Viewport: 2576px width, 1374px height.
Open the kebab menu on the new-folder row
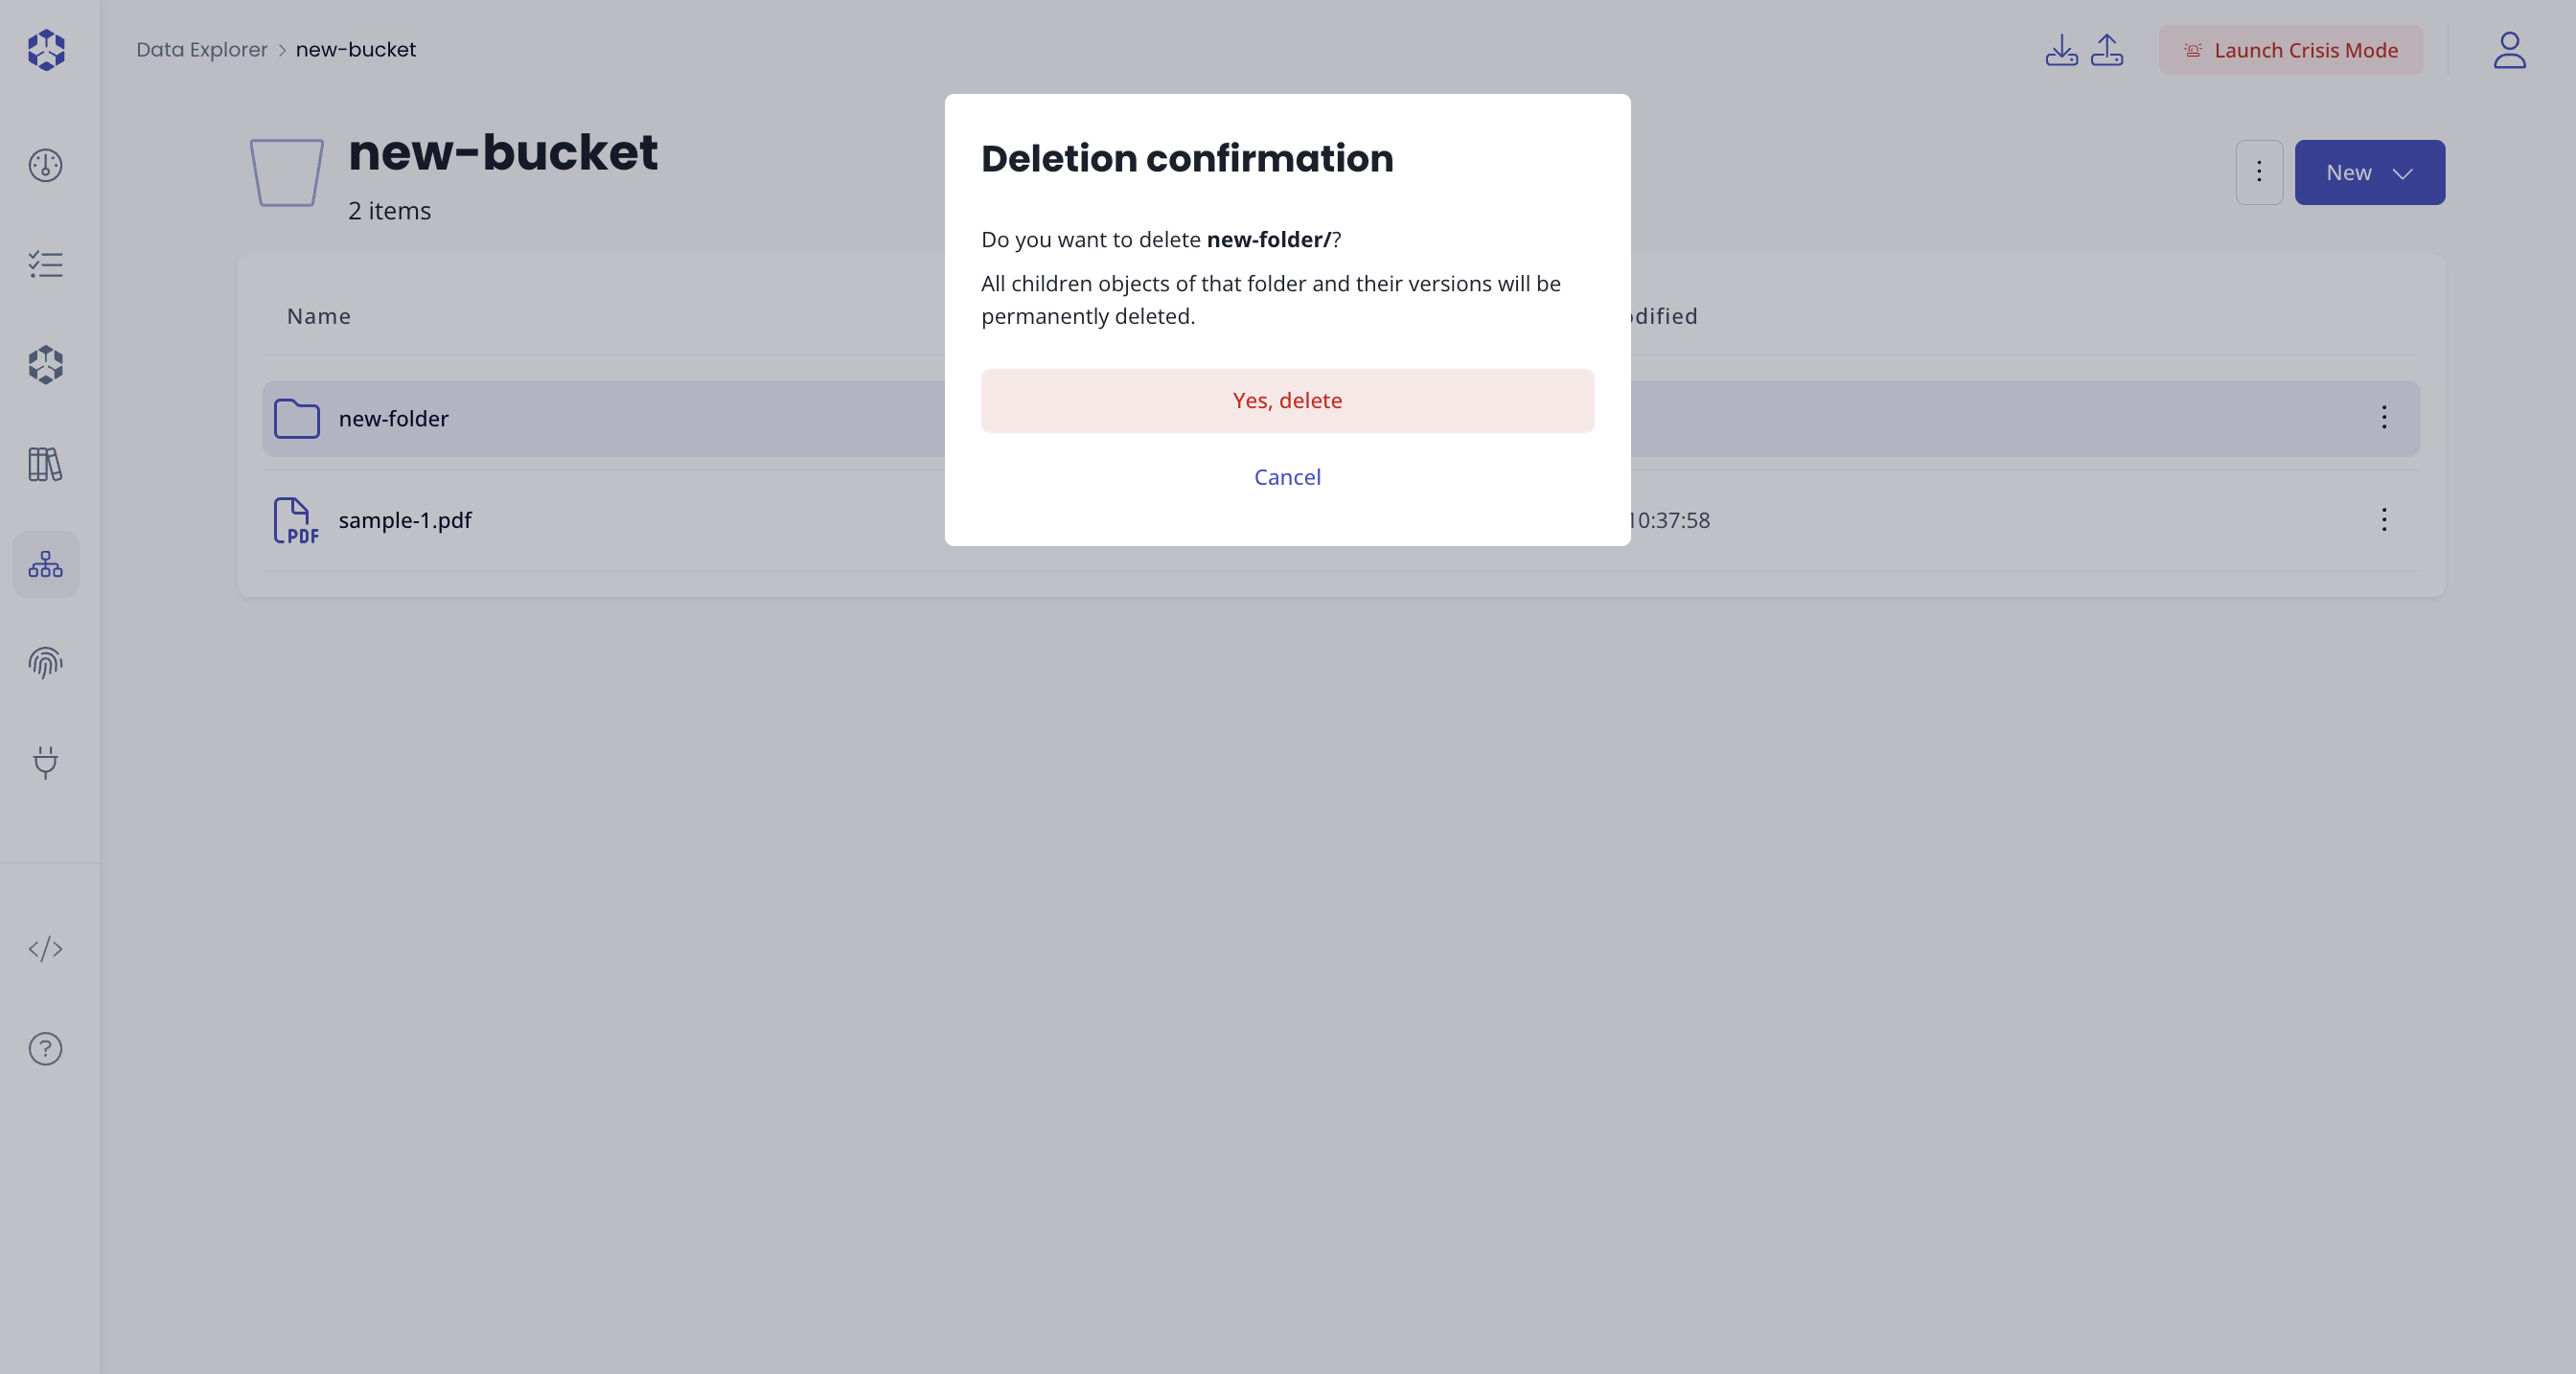click(2384, 418)
